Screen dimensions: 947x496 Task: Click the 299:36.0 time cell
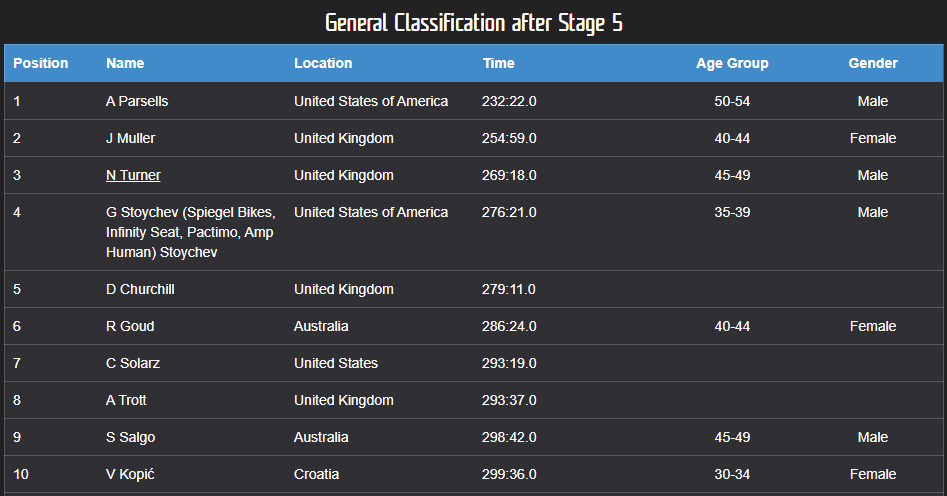pyautogui.click(x=509, y=474)
